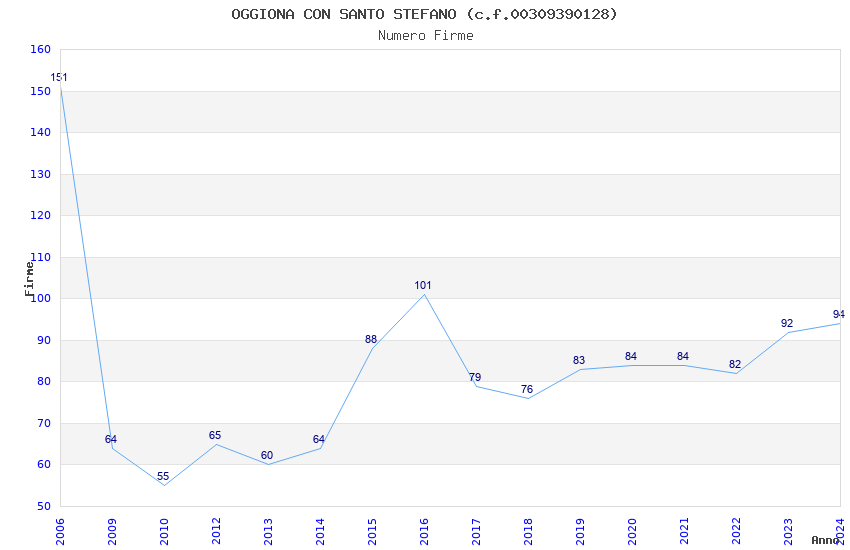Screen dimensions: 850x550
Task: Click the 2024 year axis label
Action: coord(840,532)
